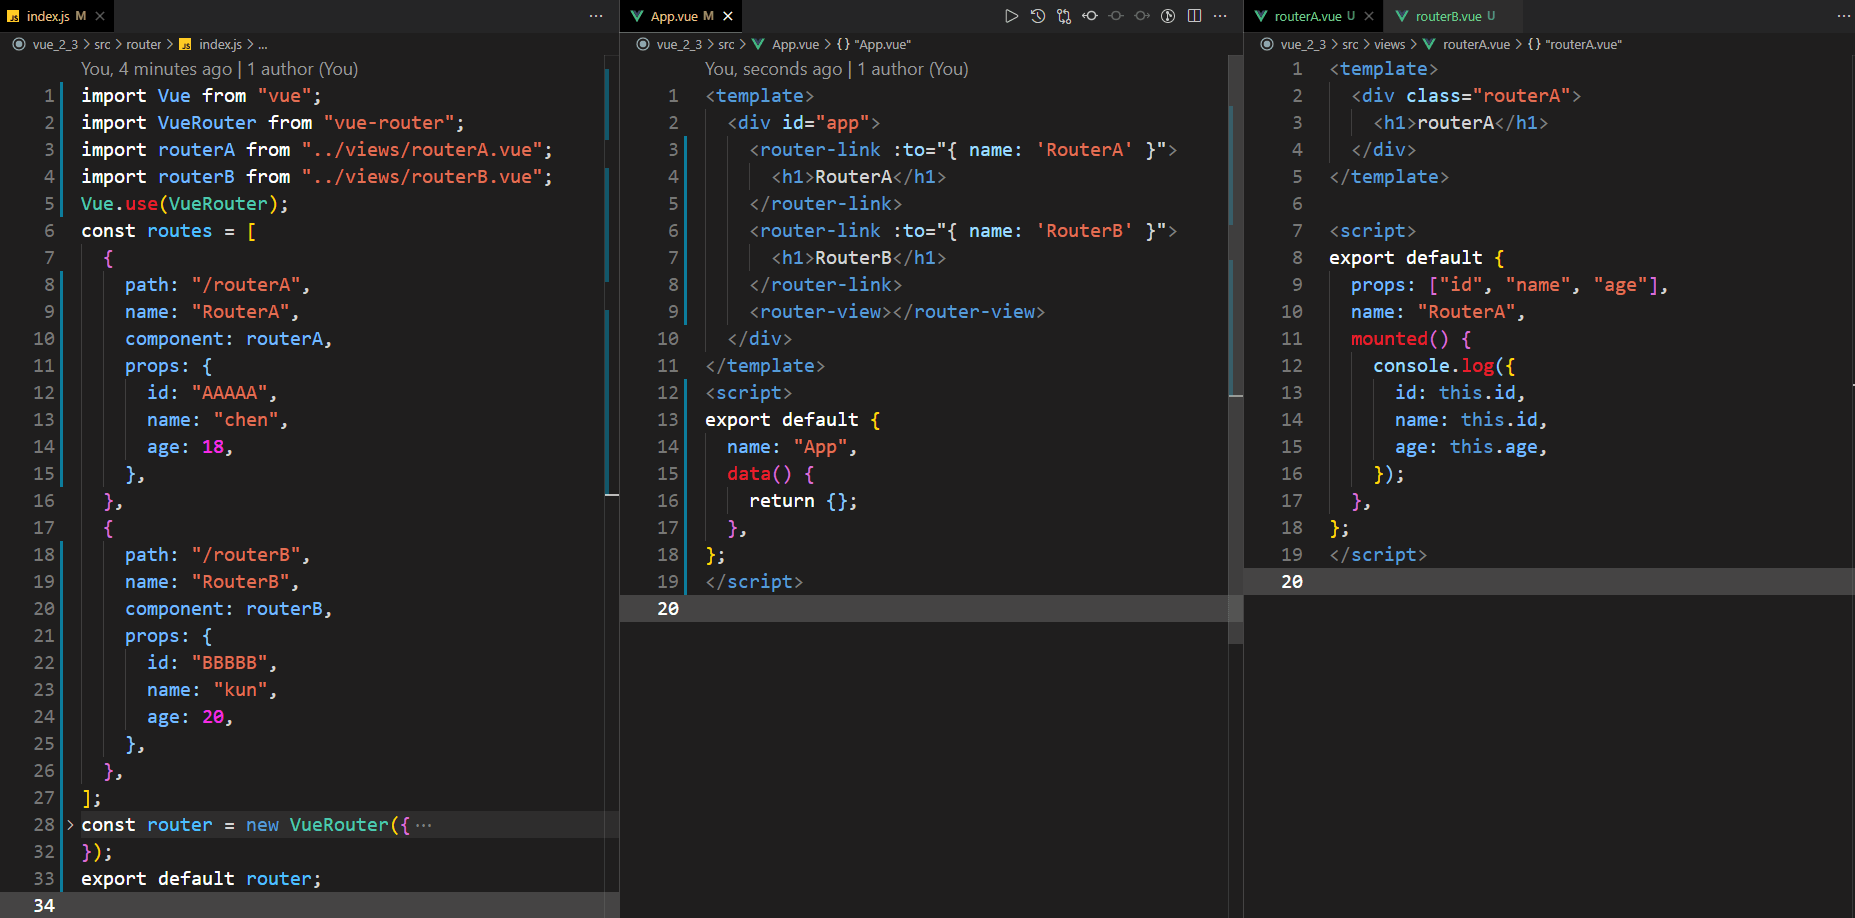
Task: Click 'Vue.use(VueRouter);' on line 5
Action: point(185,203)
